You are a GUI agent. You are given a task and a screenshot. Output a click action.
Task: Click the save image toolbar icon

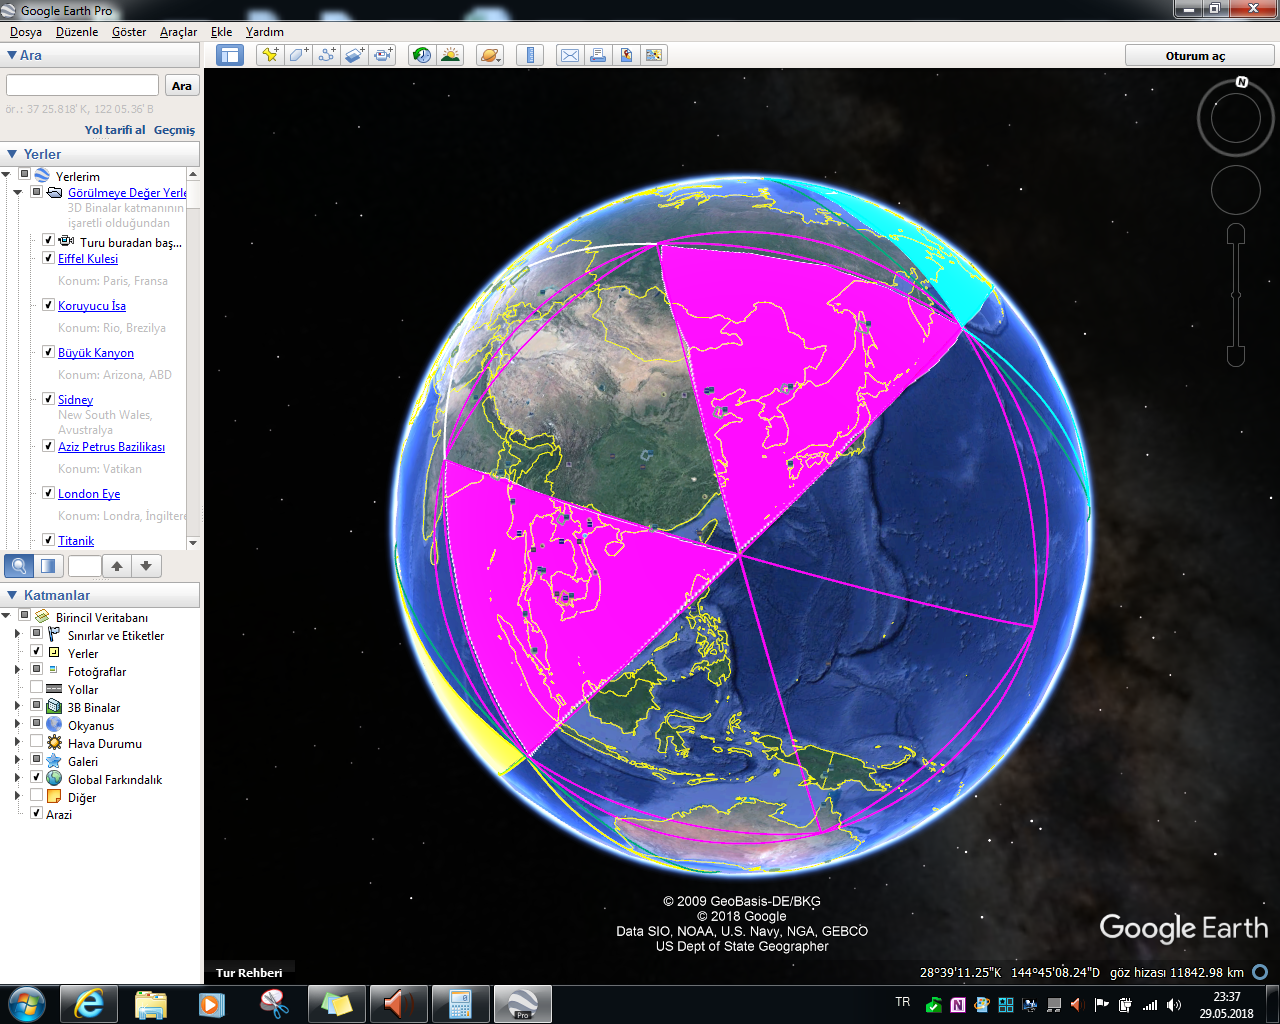tap(654, 55)
